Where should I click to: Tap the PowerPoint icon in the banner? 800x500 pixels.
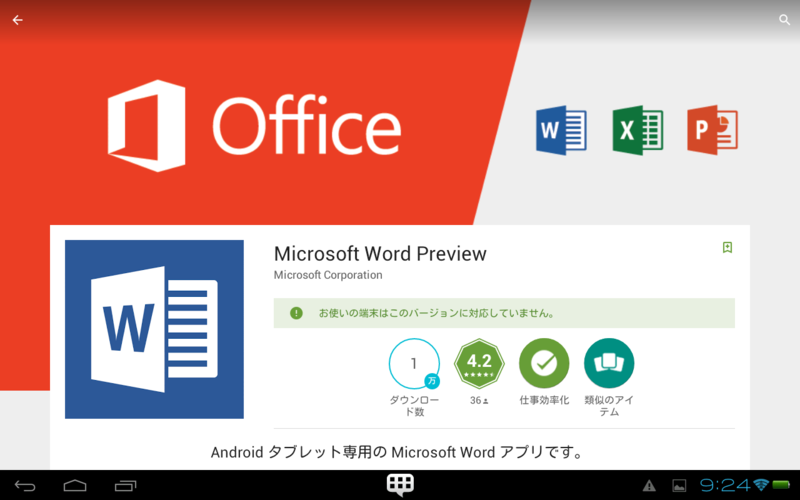712,130
